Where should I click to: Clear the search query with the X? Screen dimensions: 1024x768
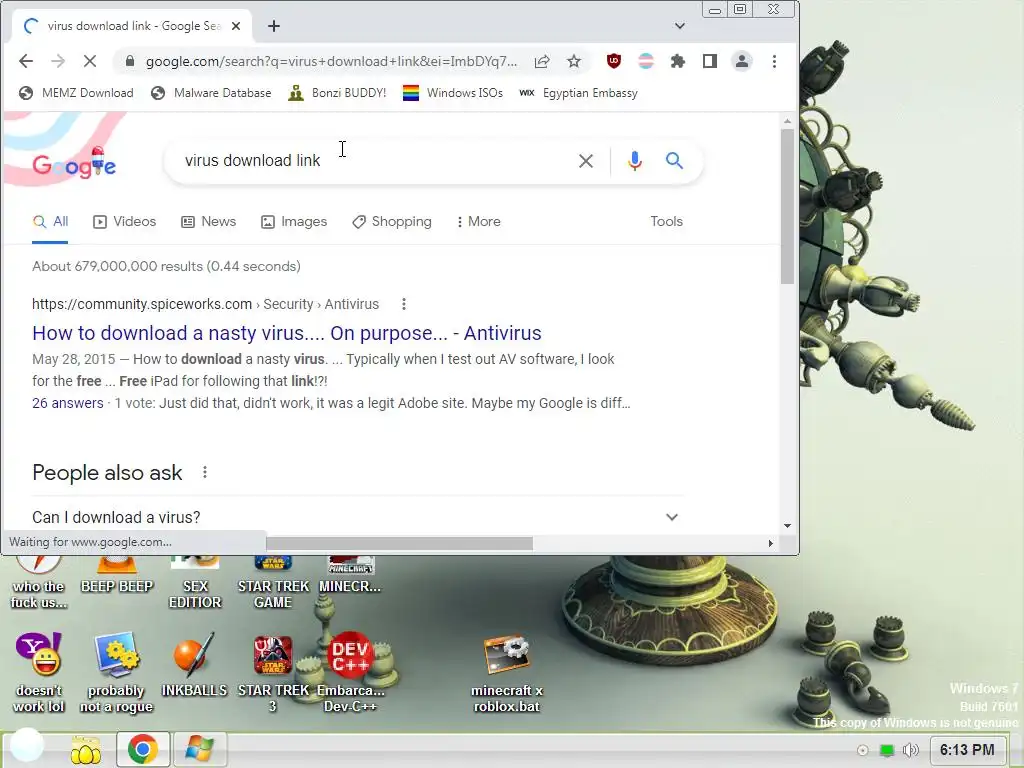[x=586, y=161]
